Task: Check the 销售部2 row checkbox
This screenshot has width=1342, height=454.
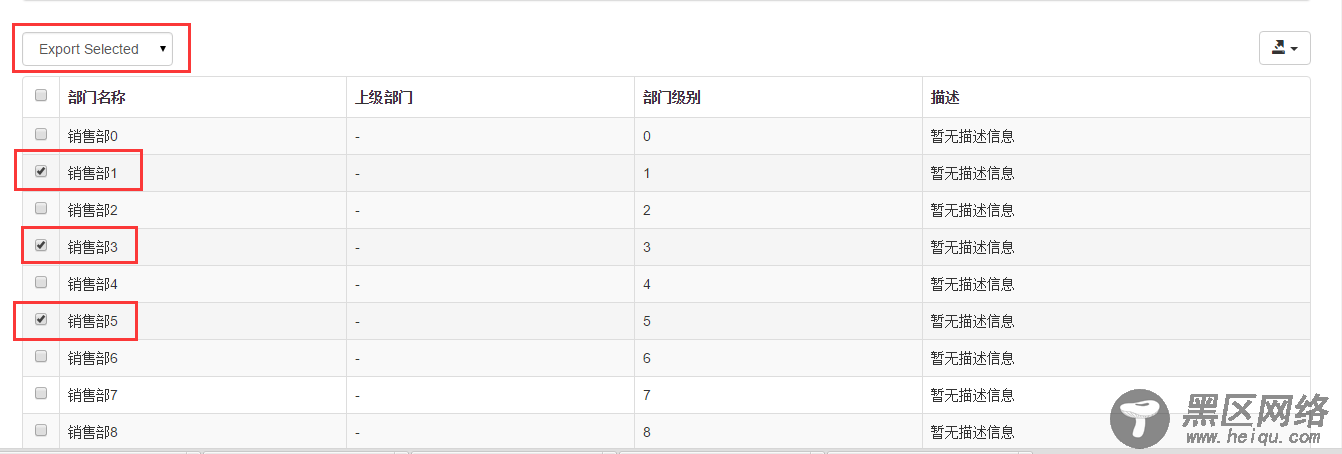Action: (41, 208)
